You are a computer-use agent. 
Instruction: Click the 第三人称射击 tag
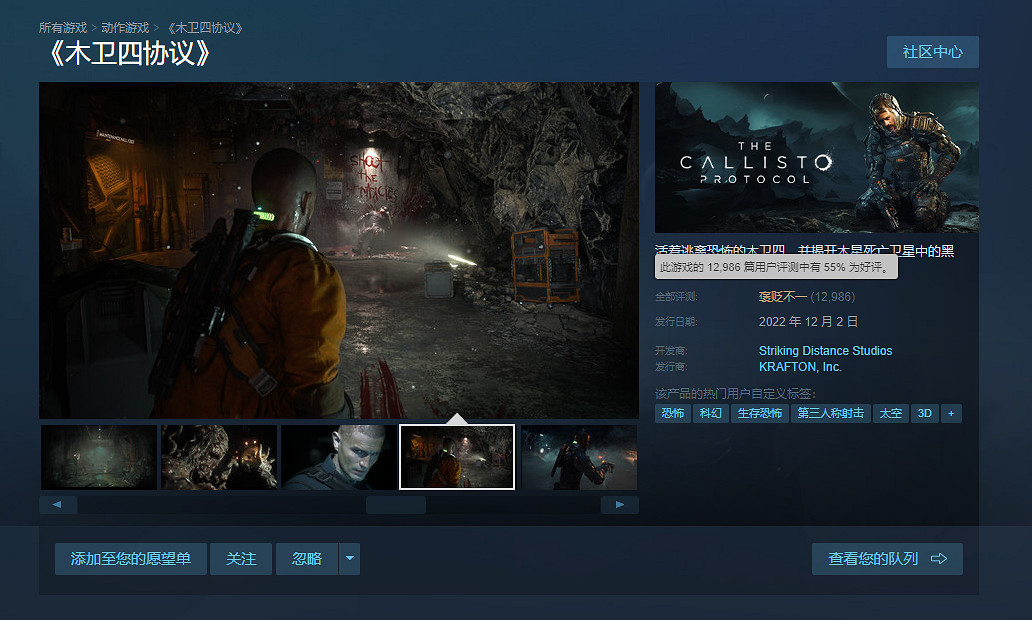pos(830,413)
